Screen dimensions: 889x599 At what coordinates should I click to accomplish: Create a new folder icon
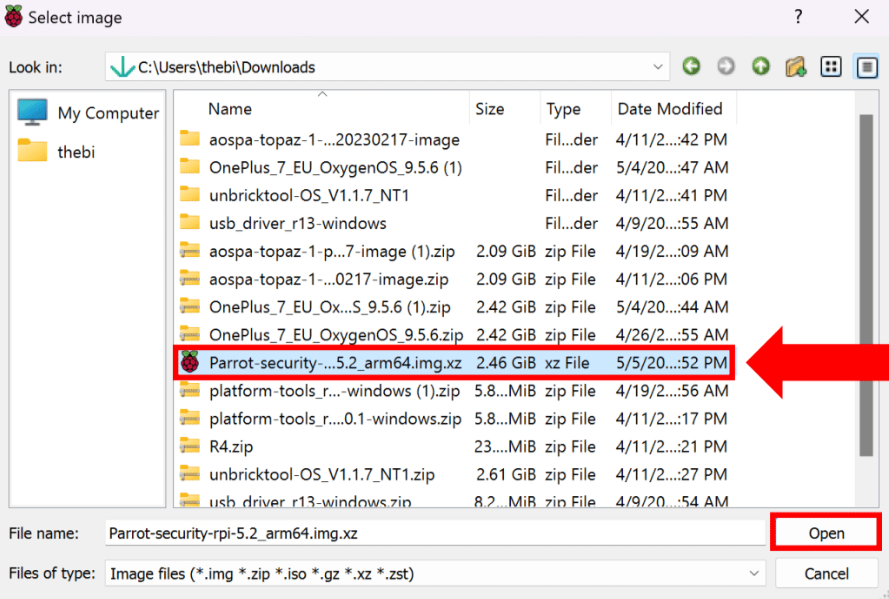796,67
